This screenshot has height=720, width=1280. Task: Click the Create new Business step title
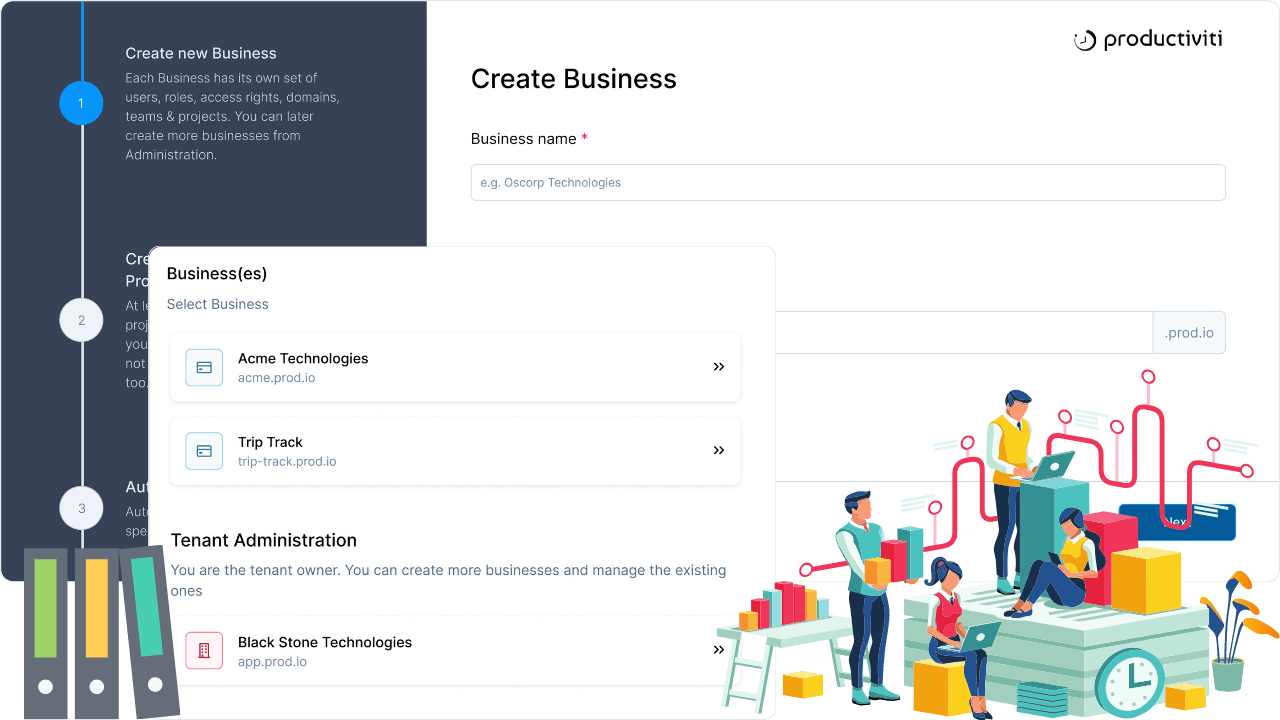click(x=201, y=53)
